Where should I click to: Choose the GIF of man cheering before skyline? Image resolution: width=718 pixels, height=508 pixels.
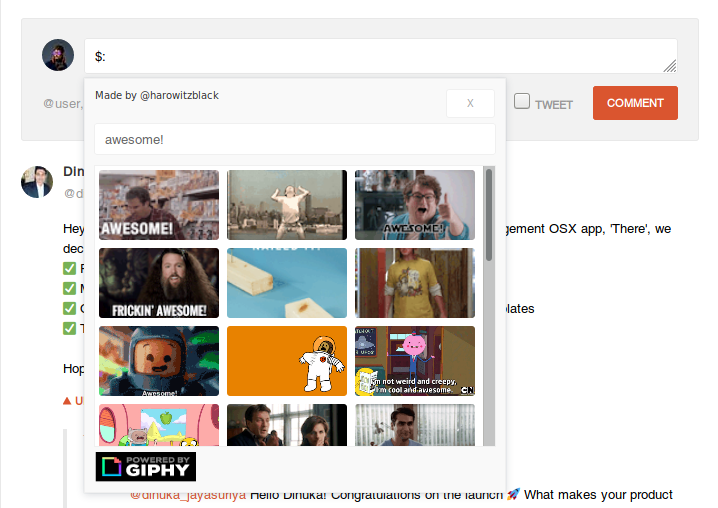pos(287,205)
